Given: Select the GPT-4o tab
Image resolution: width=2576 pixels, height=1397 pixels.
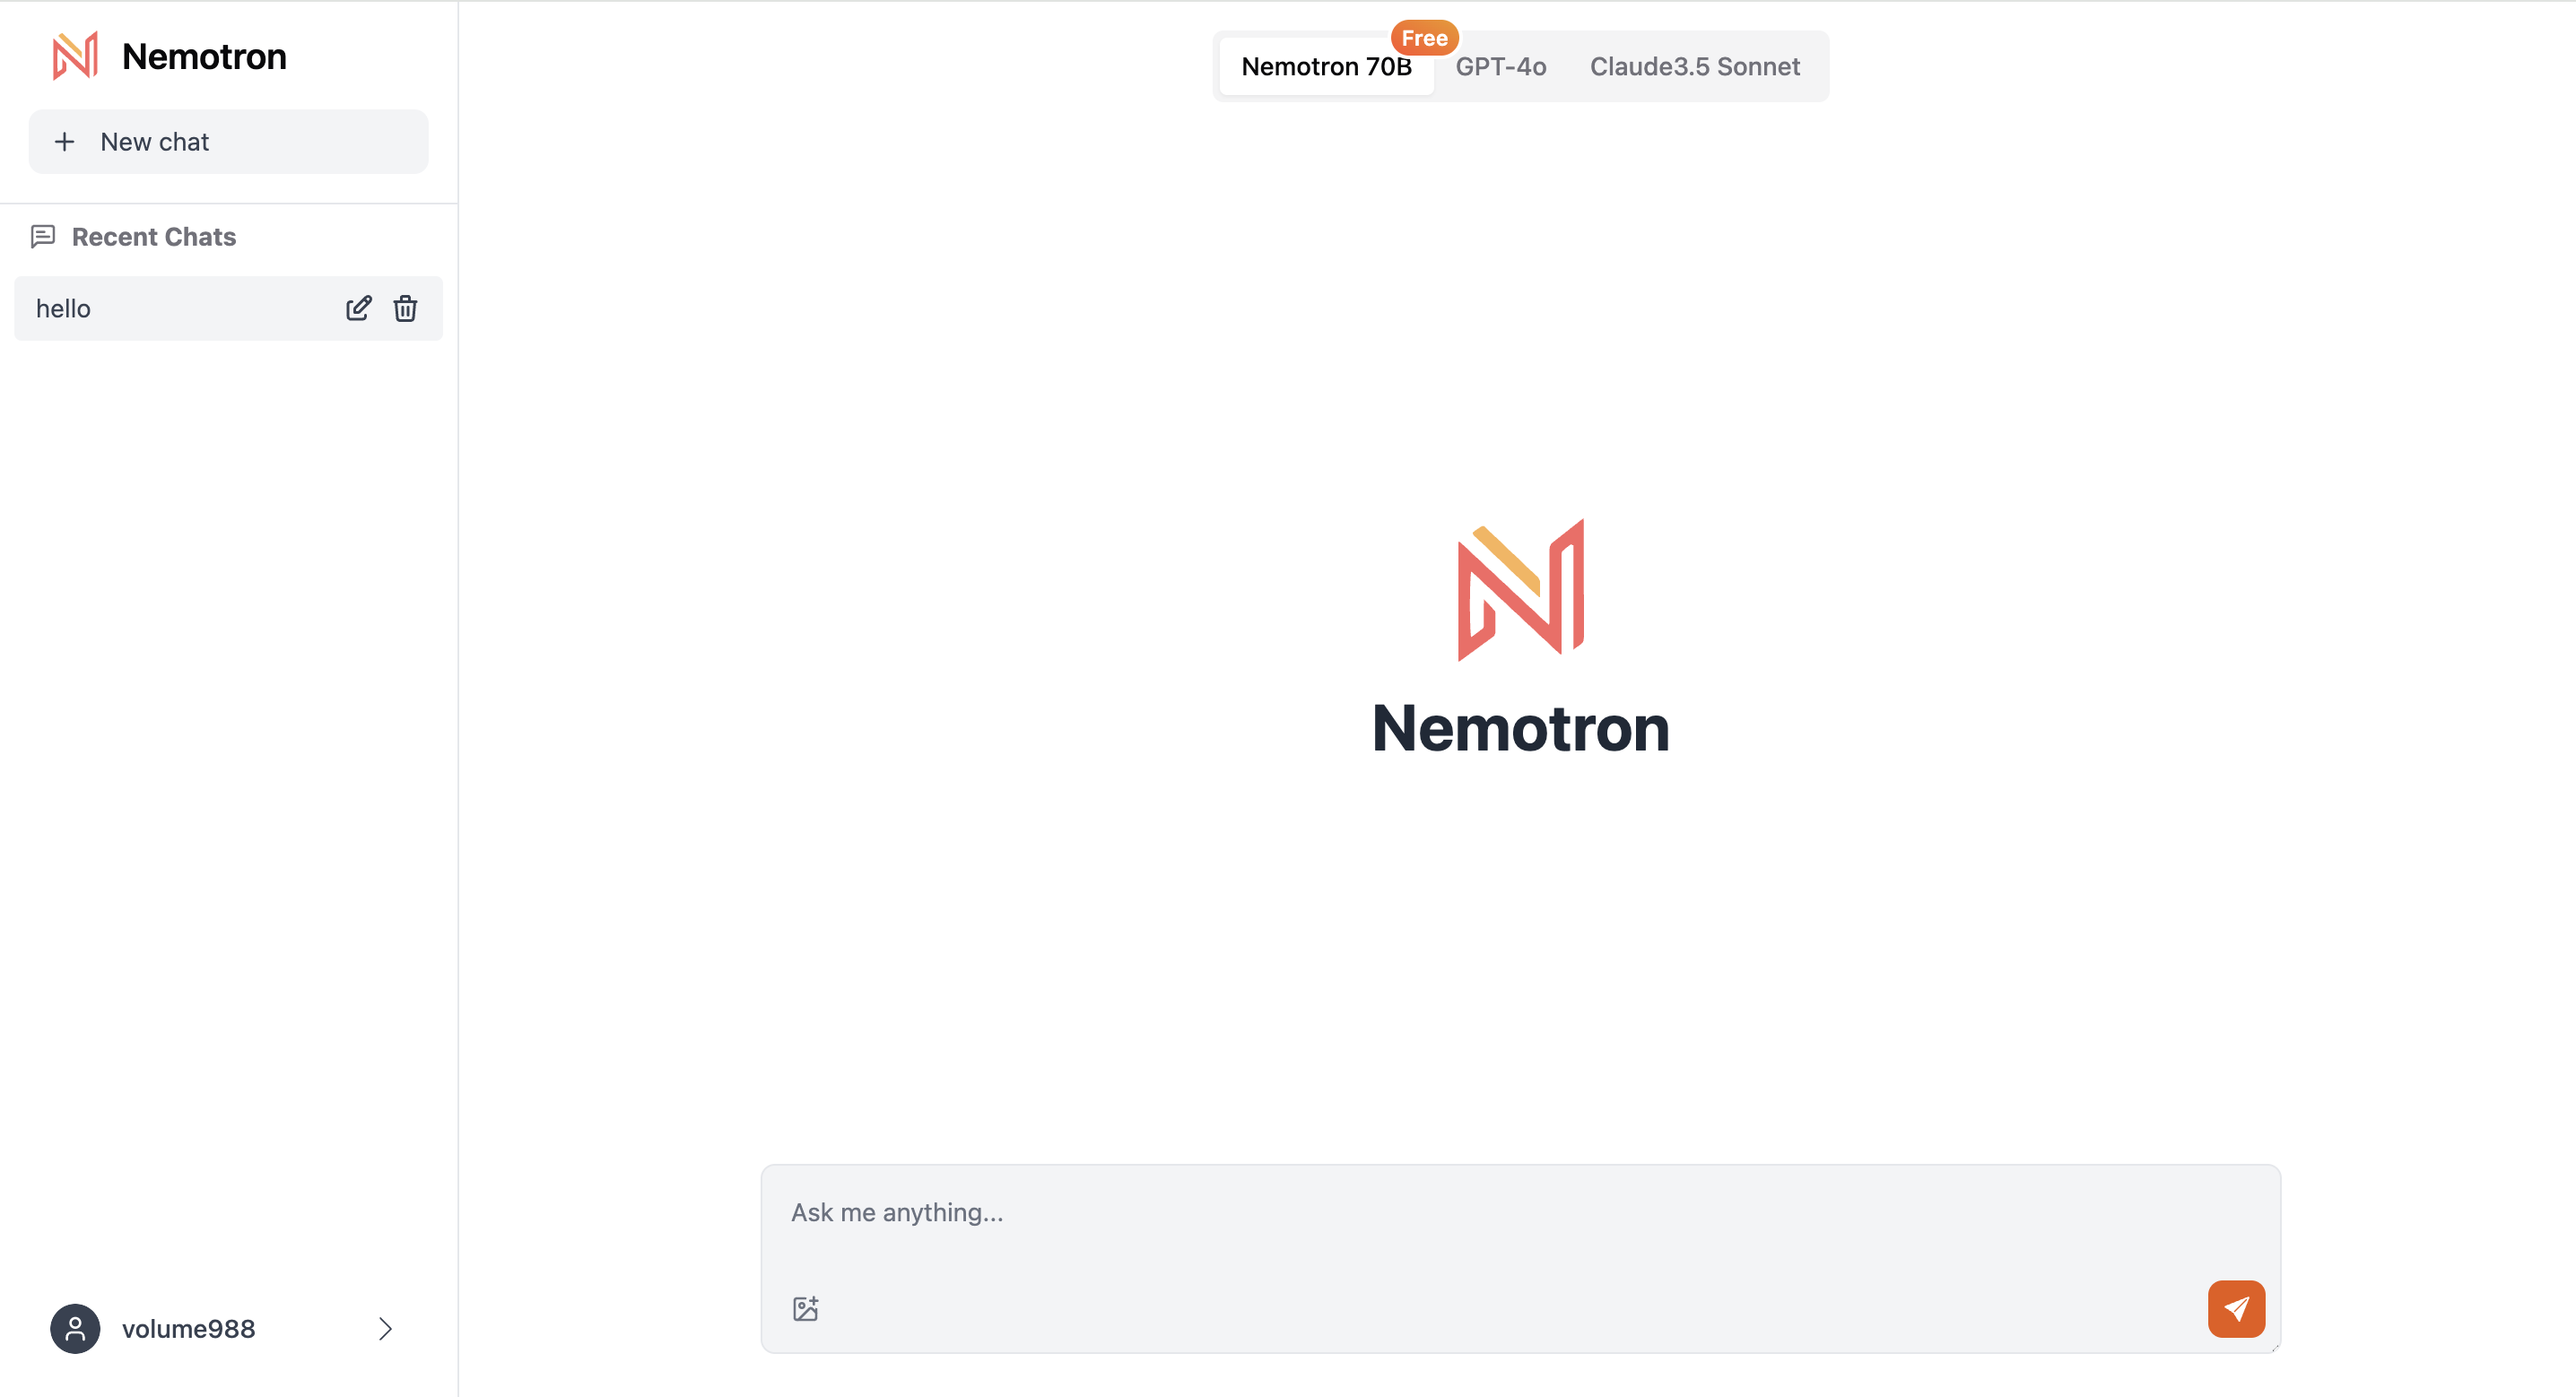Looking at the screenshot, I should (x=1501, y=65).
